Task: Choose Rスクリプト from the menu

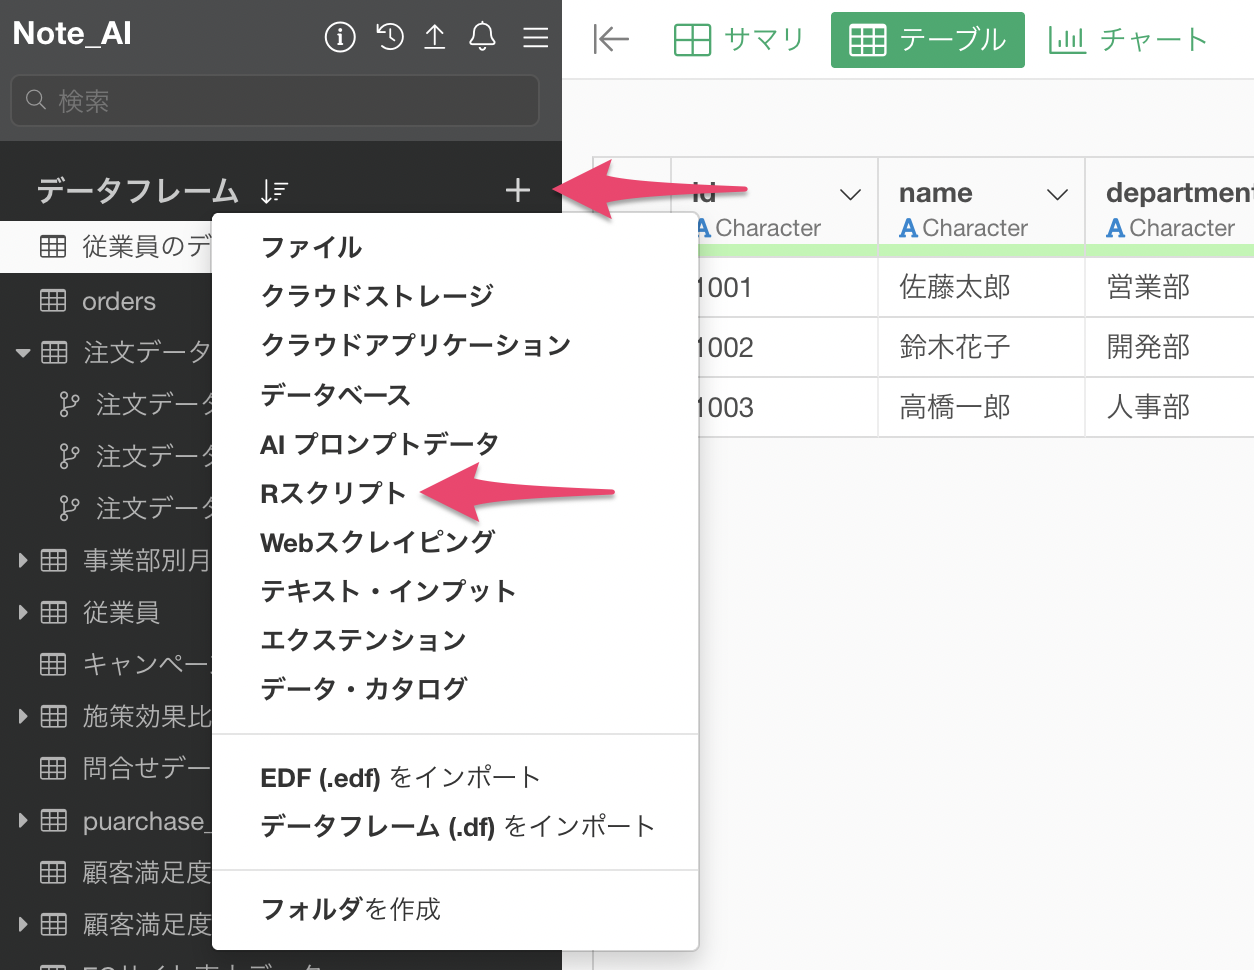Action: coord(333,493)
